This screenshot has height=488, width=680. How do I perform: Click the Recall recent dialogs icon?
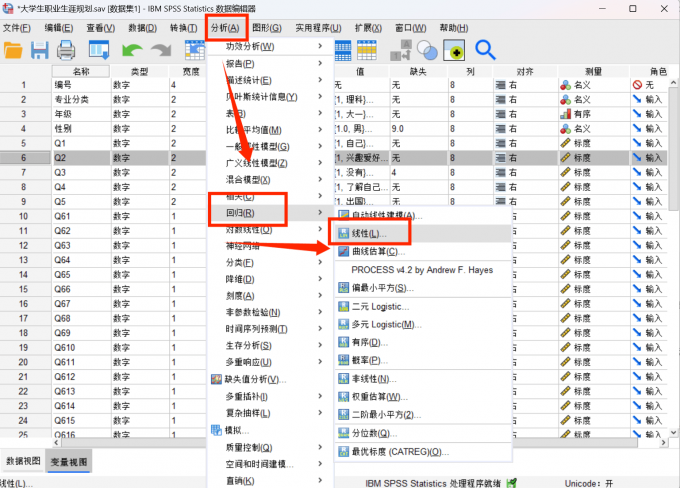(x=99, y=50)
